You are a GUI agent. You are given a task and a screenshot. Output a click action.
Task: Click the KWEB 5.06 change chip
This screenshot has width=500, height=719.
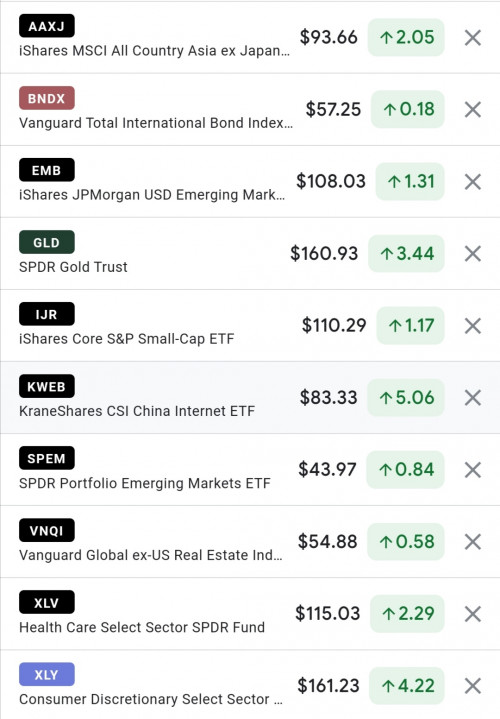pos(406,398)
